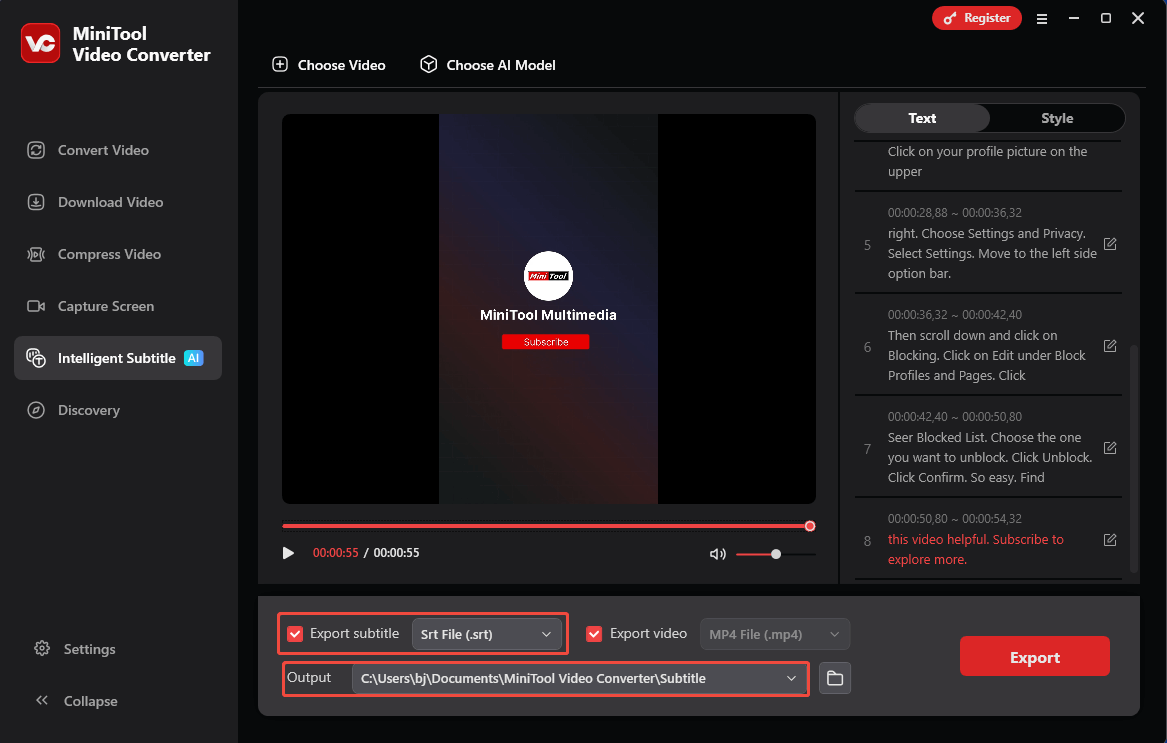Viewport: 1167px width, 743px height.
Task: Click timestamp 00:00:28,88 ~ 00:00:36,32
Action: [954, 213]
